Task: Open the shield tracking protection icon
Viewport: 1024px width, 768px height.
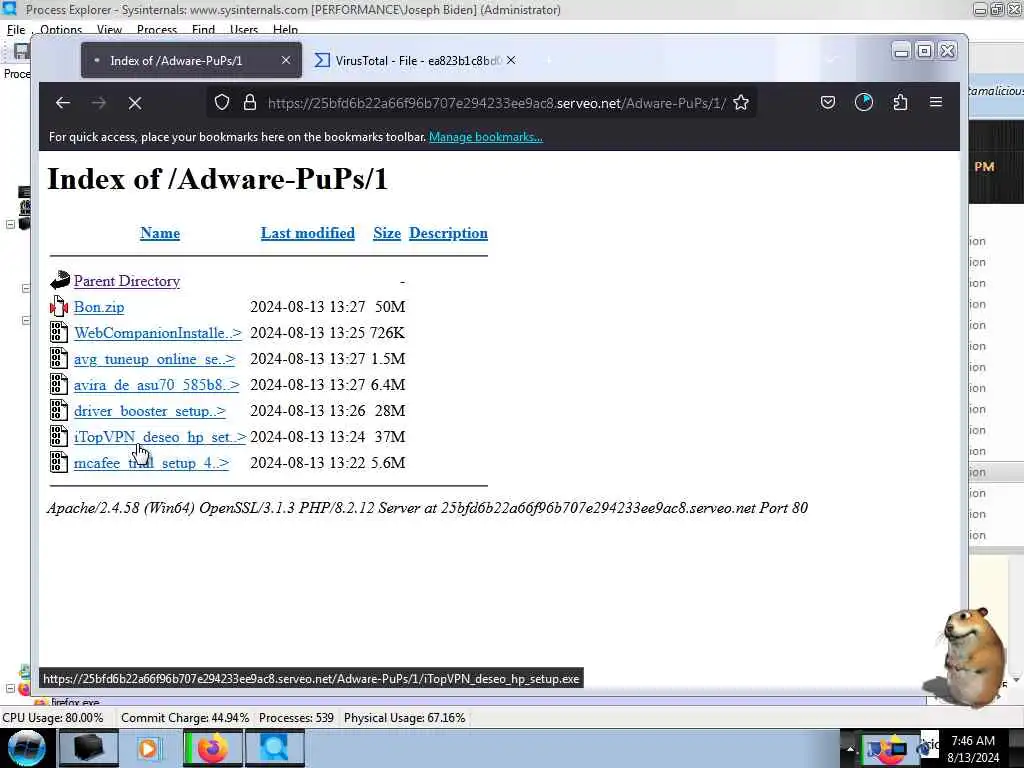Action: point(222,103)
